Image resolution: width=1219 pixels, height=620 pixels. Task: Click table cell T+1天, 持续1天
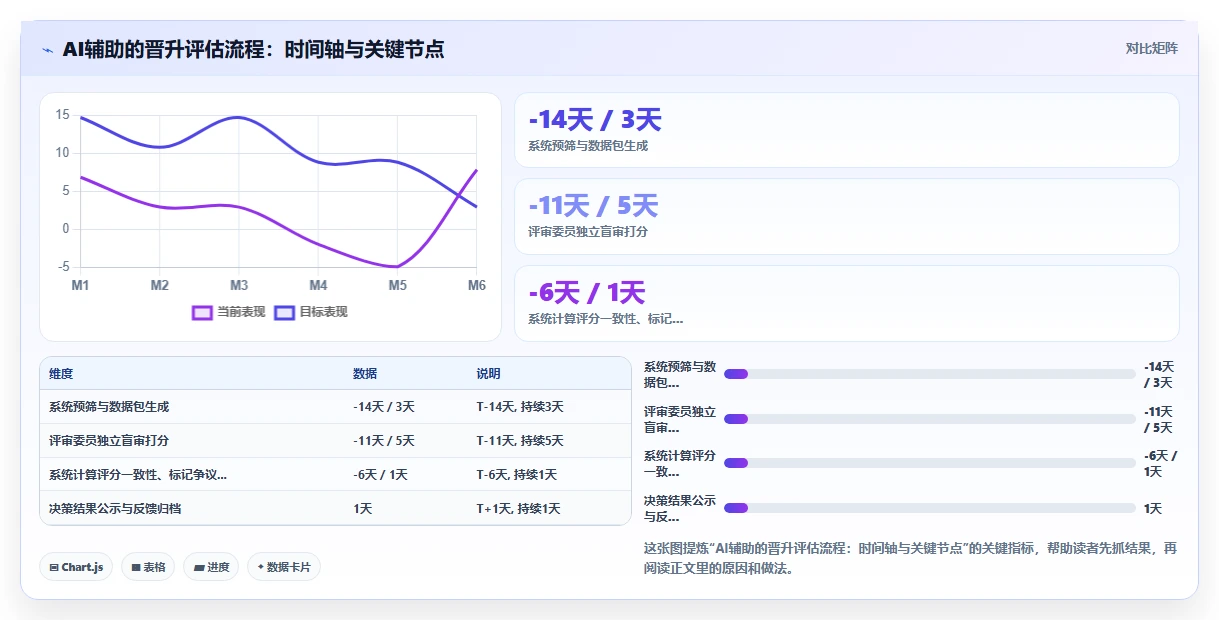[518, 509]
